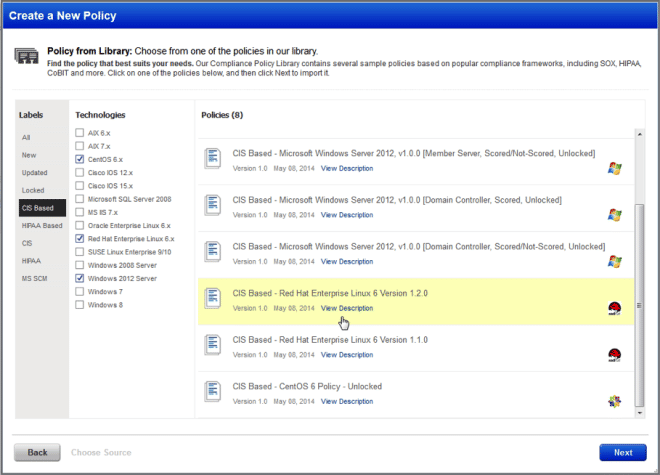Click the Back button
This screenshot has height=475, width=660.
tap(37, 452)
